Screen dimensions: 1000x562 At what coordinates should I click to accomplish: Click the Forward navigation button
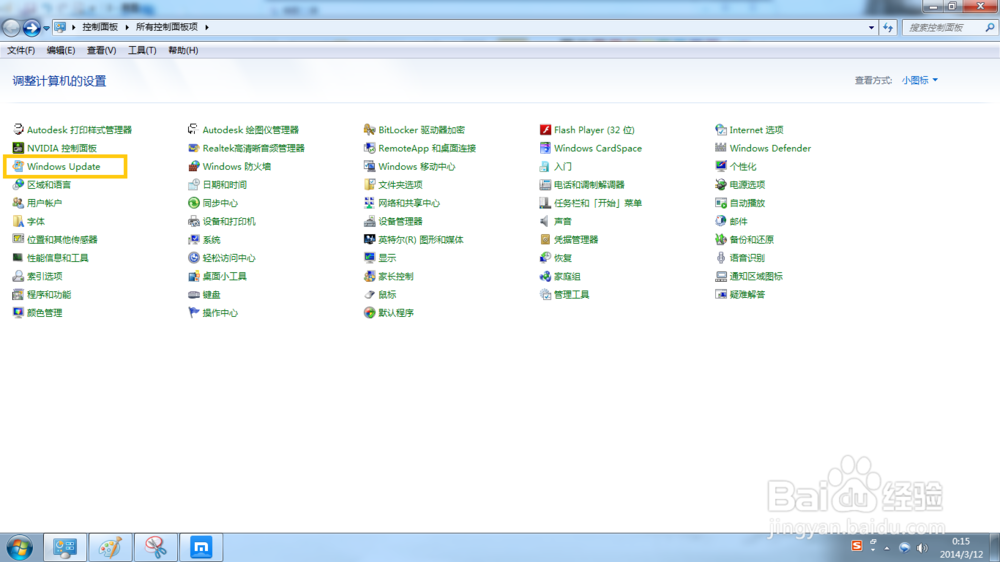click(31, 27)
